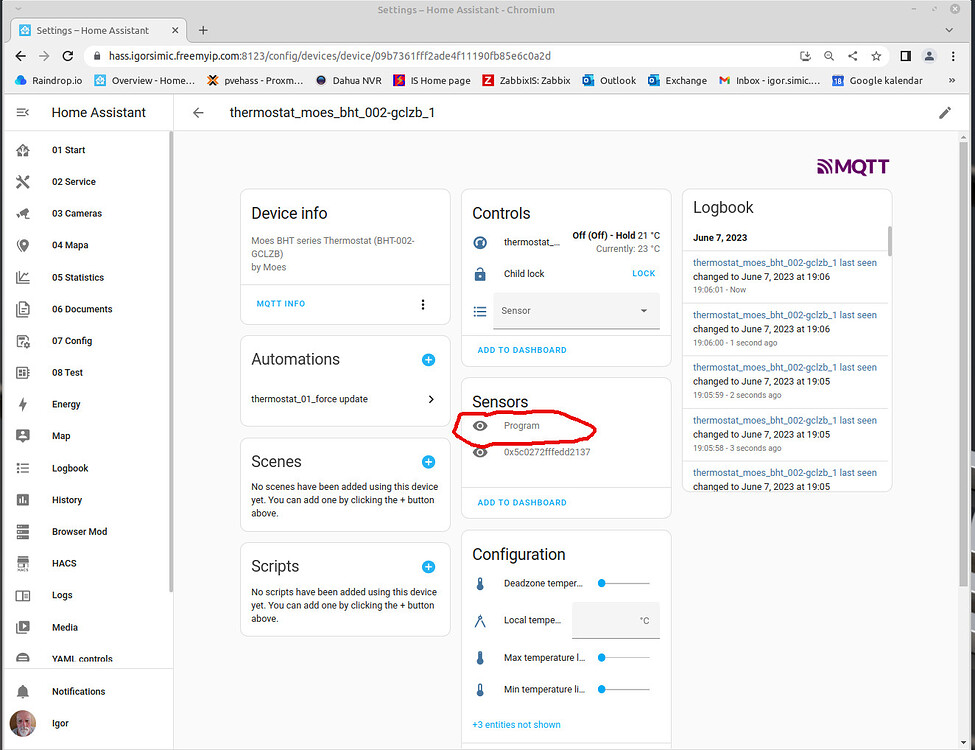Bookmark this page star icon
The image size is (975, 750).
point(876,56)
